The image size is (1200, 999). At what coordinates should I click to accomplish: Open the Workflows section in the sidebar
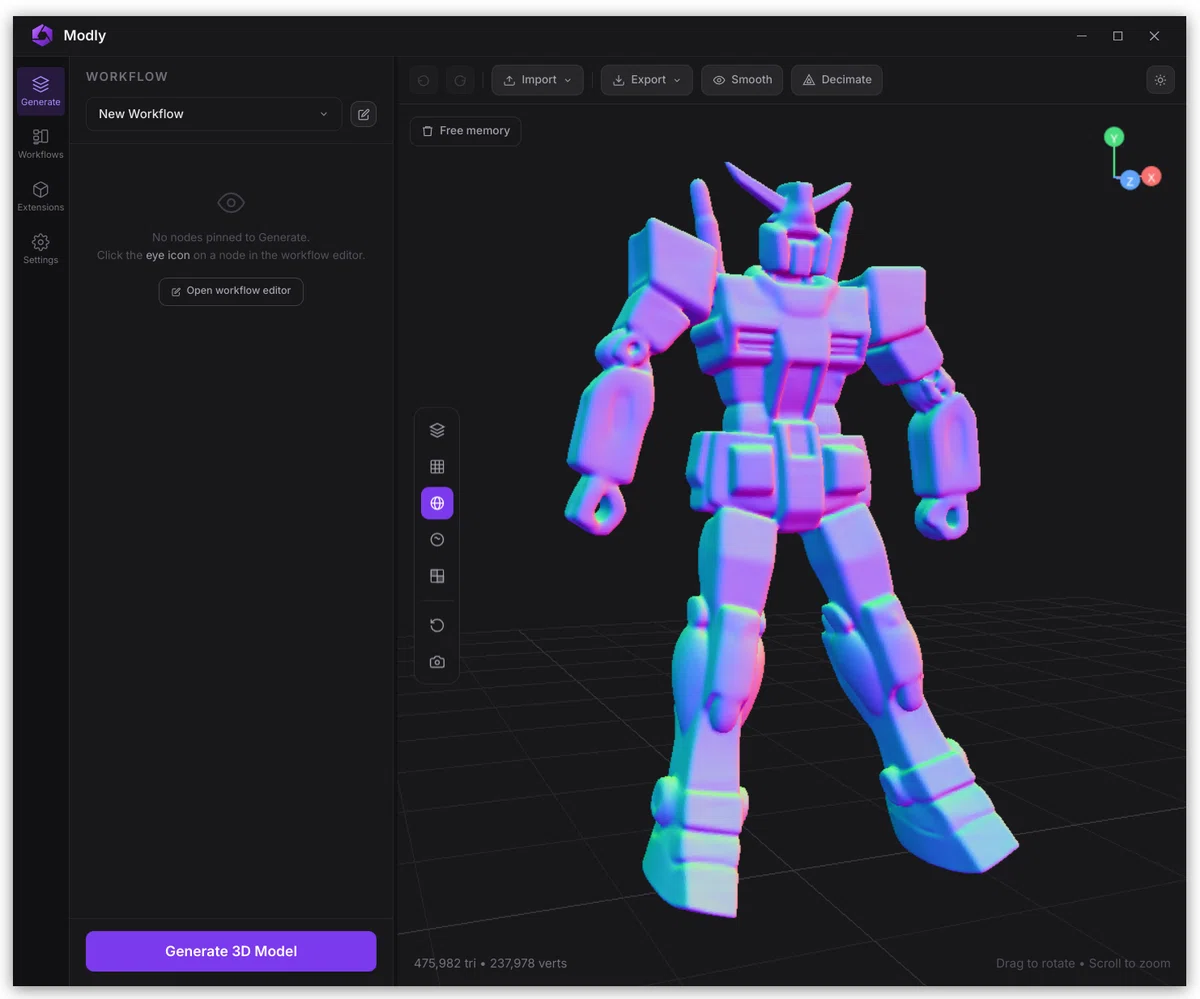point(41,144)
